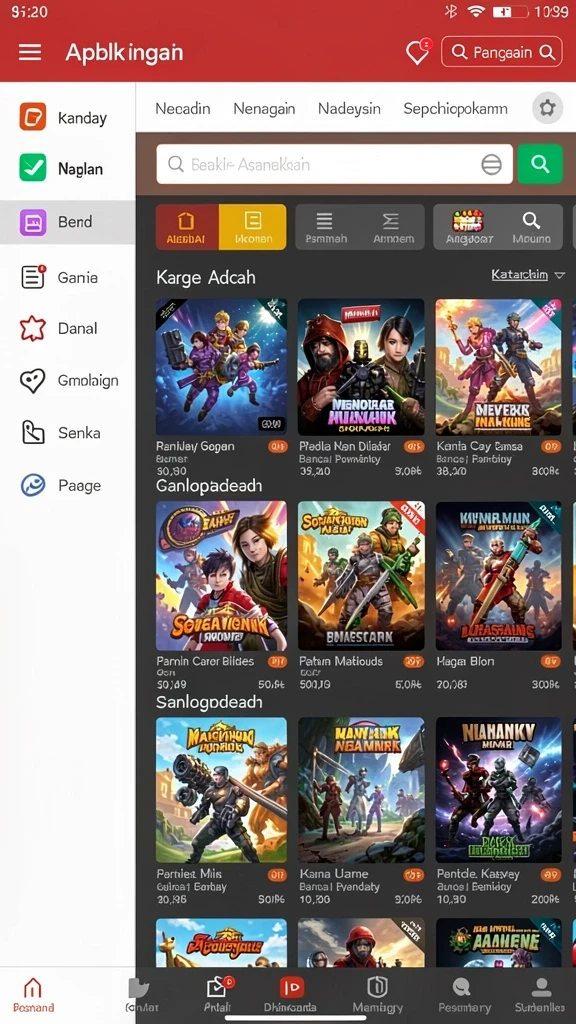Screen dimensions: 576x1024
Task: Open the Kanday sidebar item
Action: [68, 118]
